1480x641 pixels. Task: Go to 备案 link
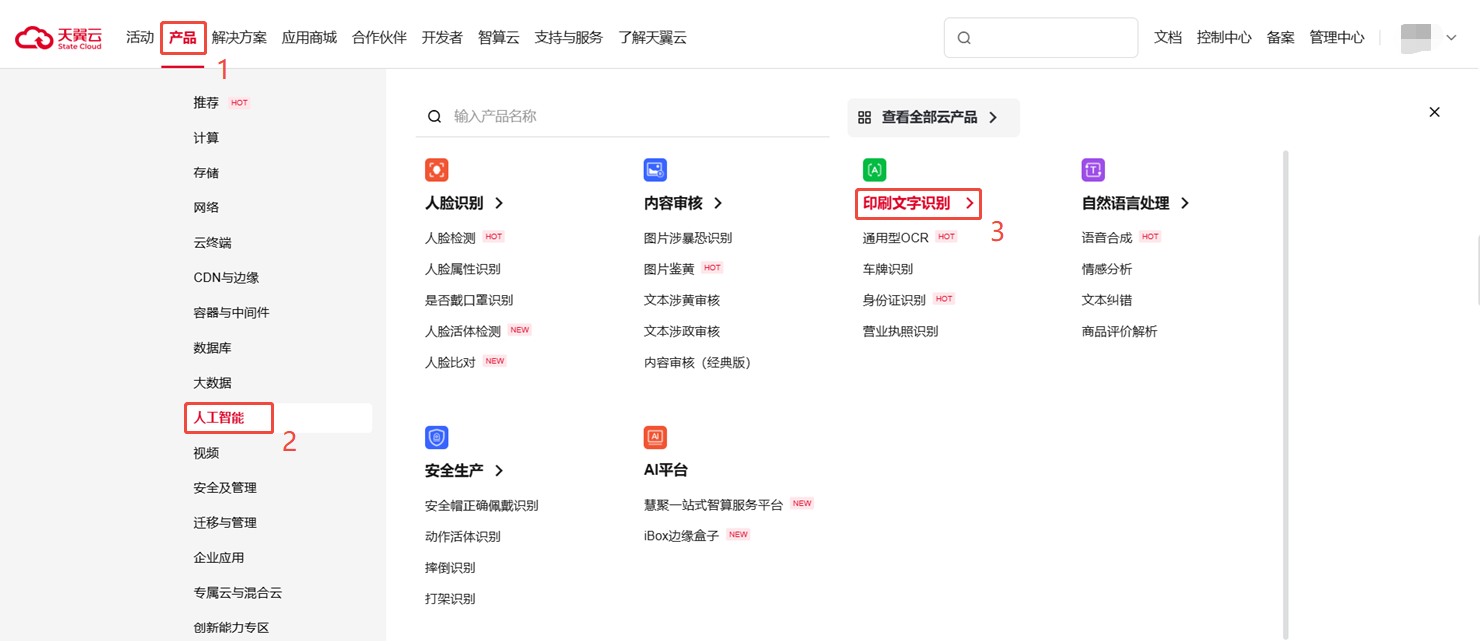click(x=1280, y=38)
